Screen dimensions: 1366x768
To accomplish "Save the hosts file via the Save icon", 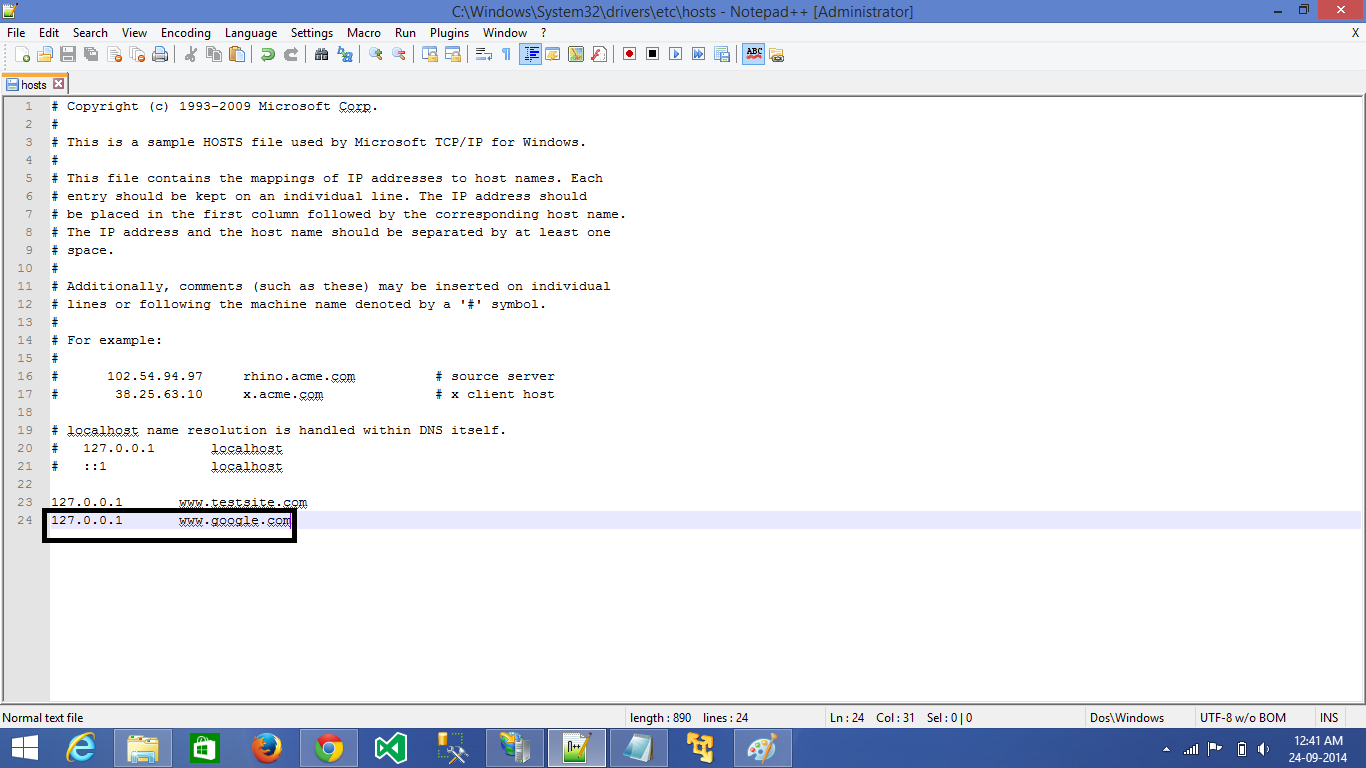I will [68, 54].
